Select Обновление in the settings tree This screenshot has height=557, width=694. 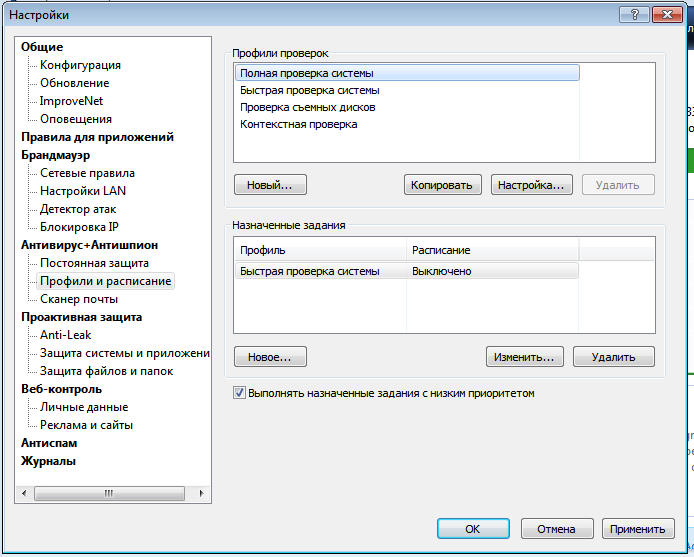coord(74,83)
